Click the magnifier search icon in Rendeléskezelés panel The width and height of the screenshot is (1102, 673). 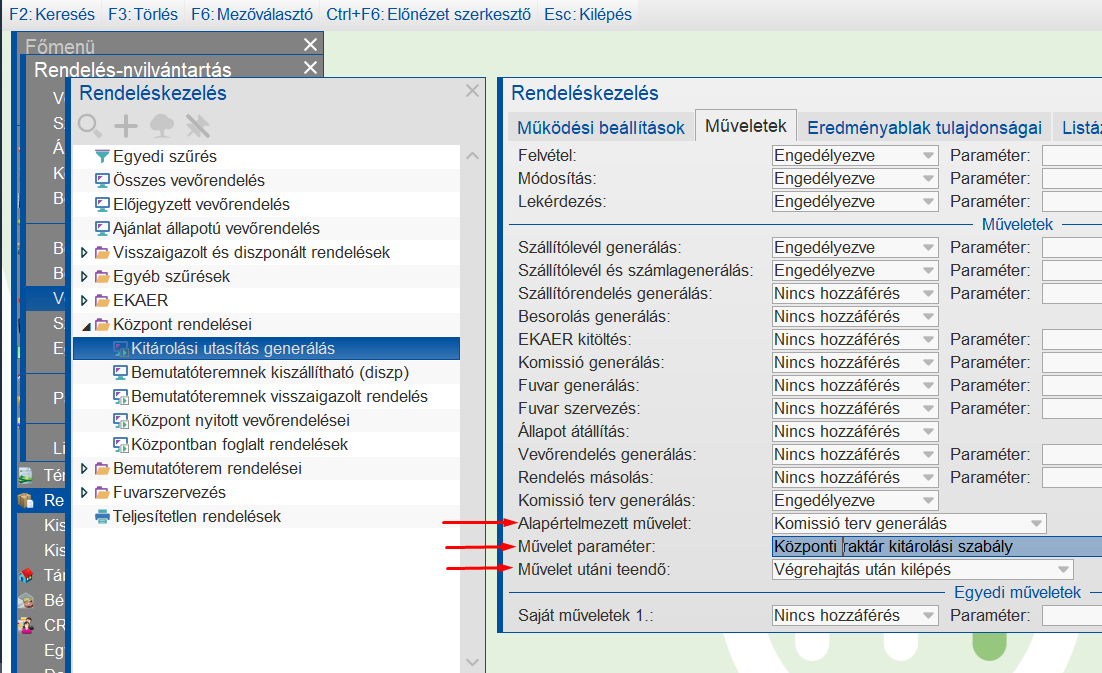tap(89, 126)
